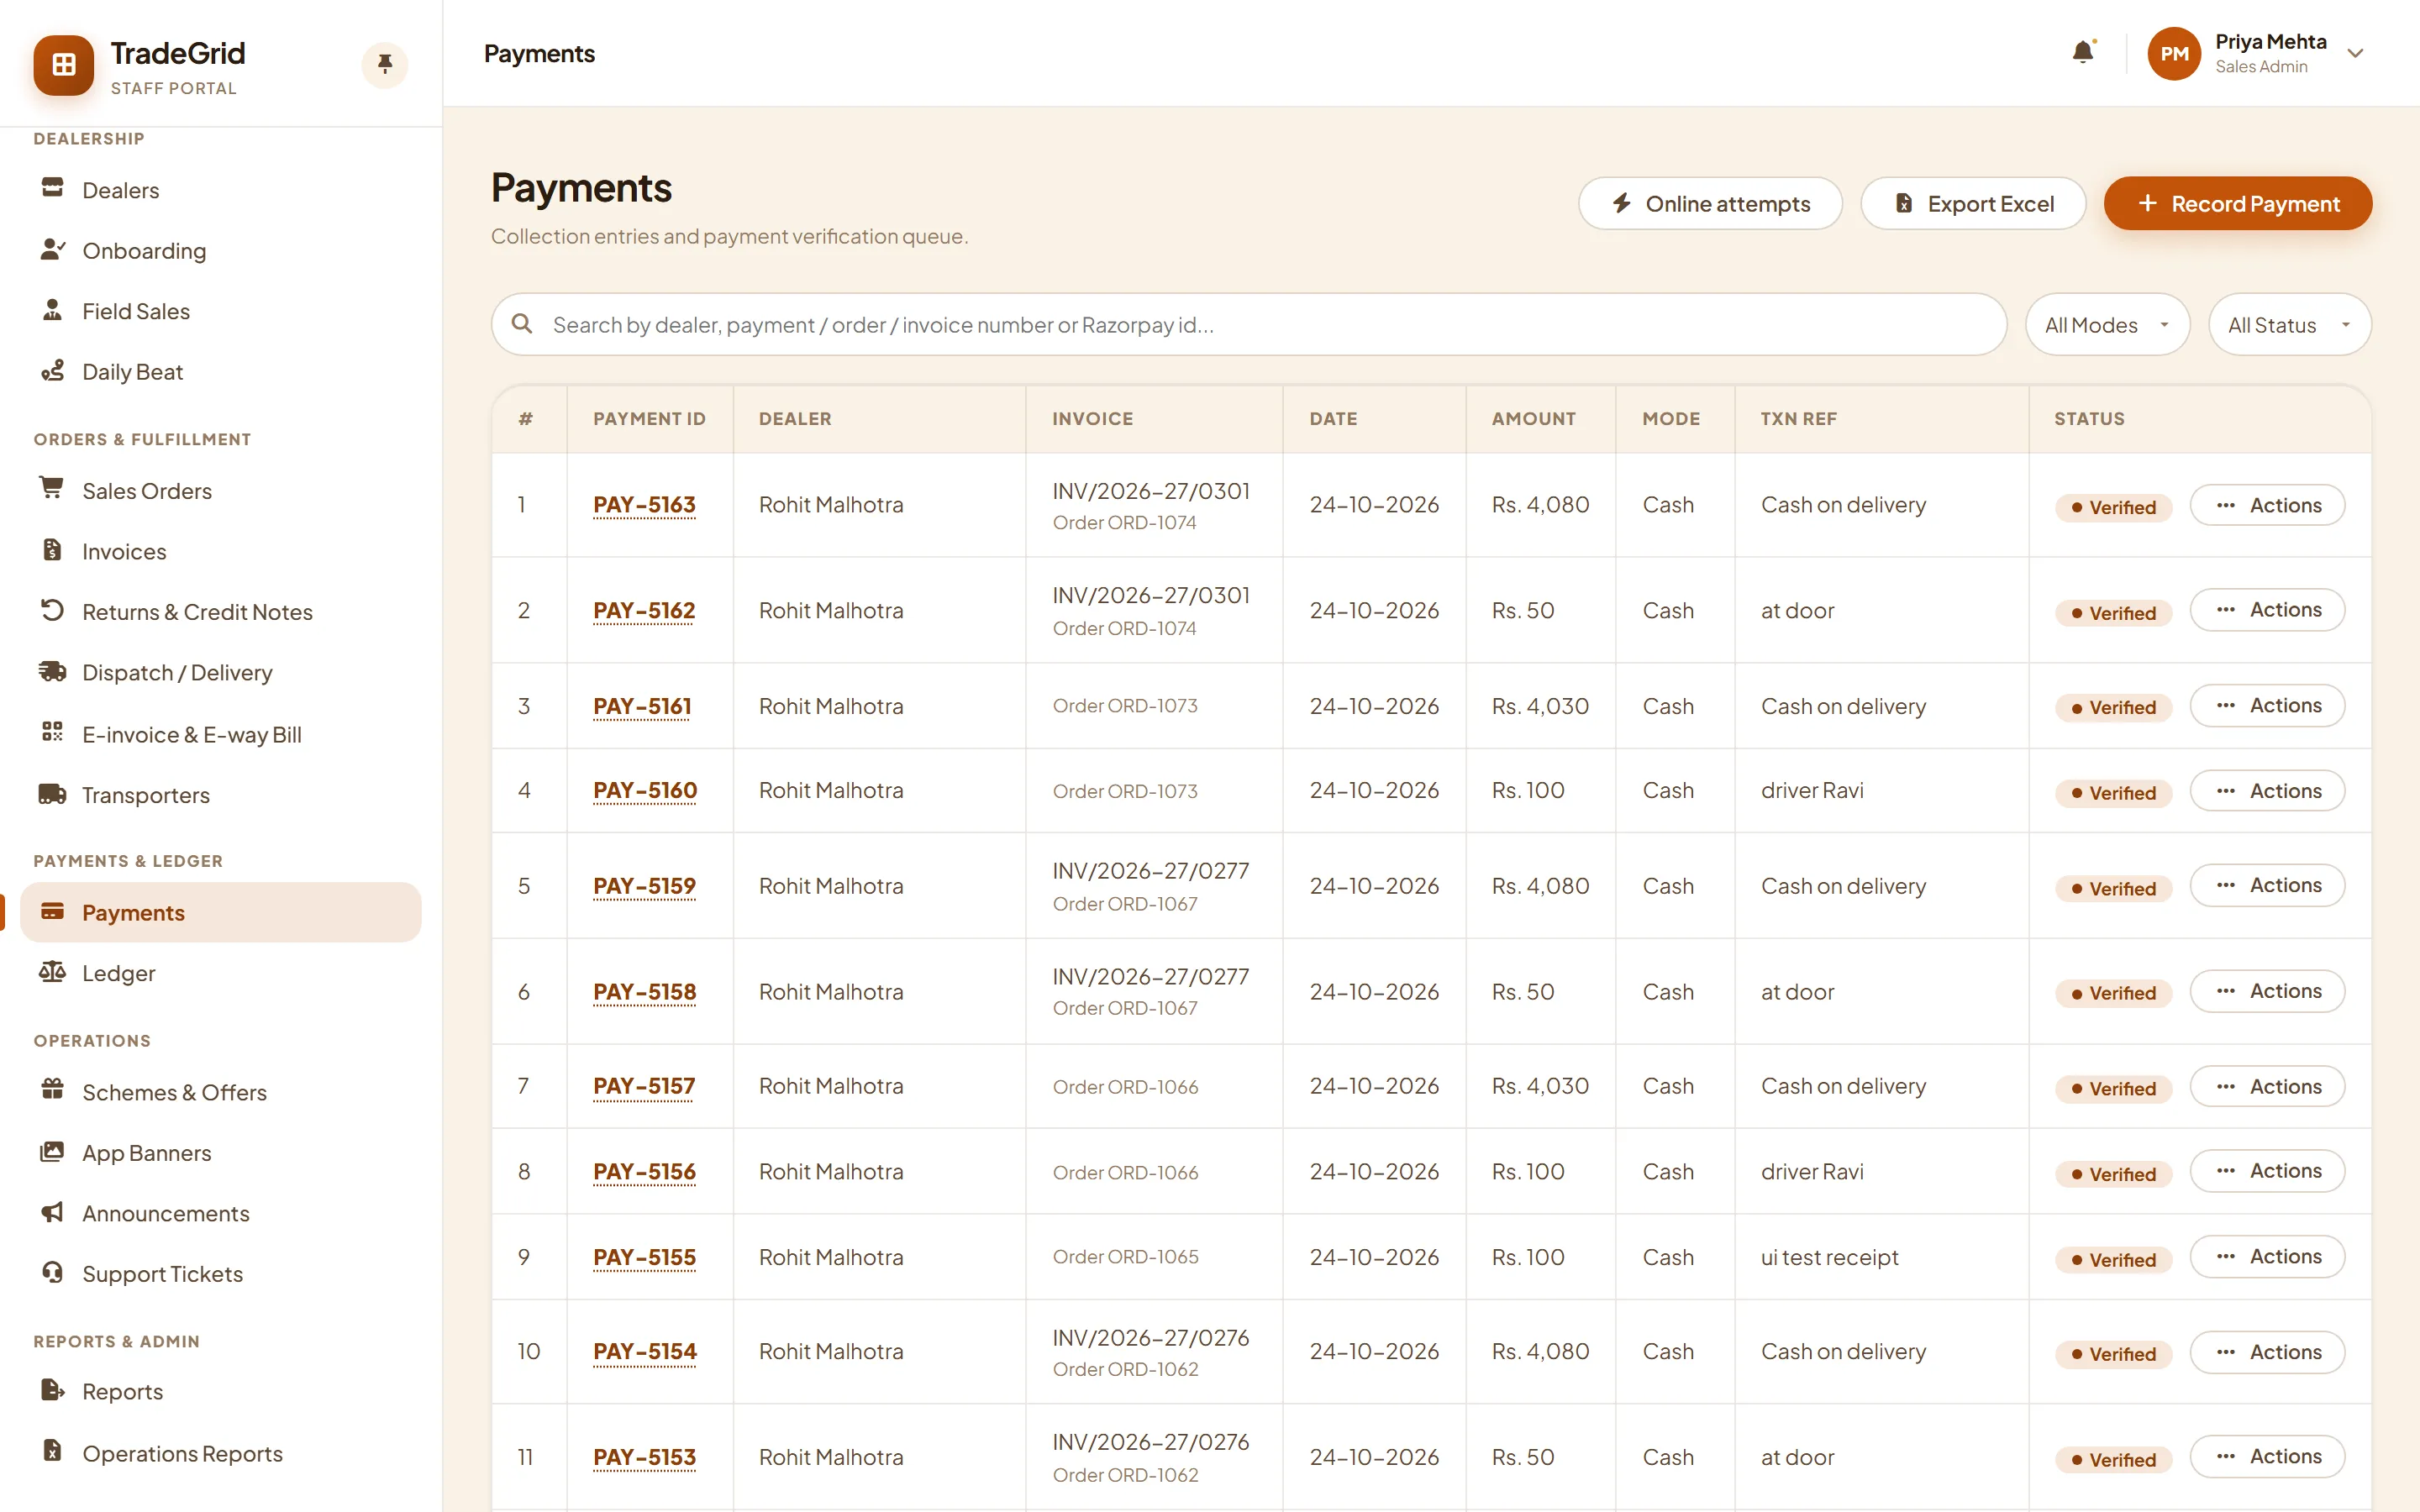Click the Export Excel button
2420x1512 pixels.
click(x=1973, y=204)
